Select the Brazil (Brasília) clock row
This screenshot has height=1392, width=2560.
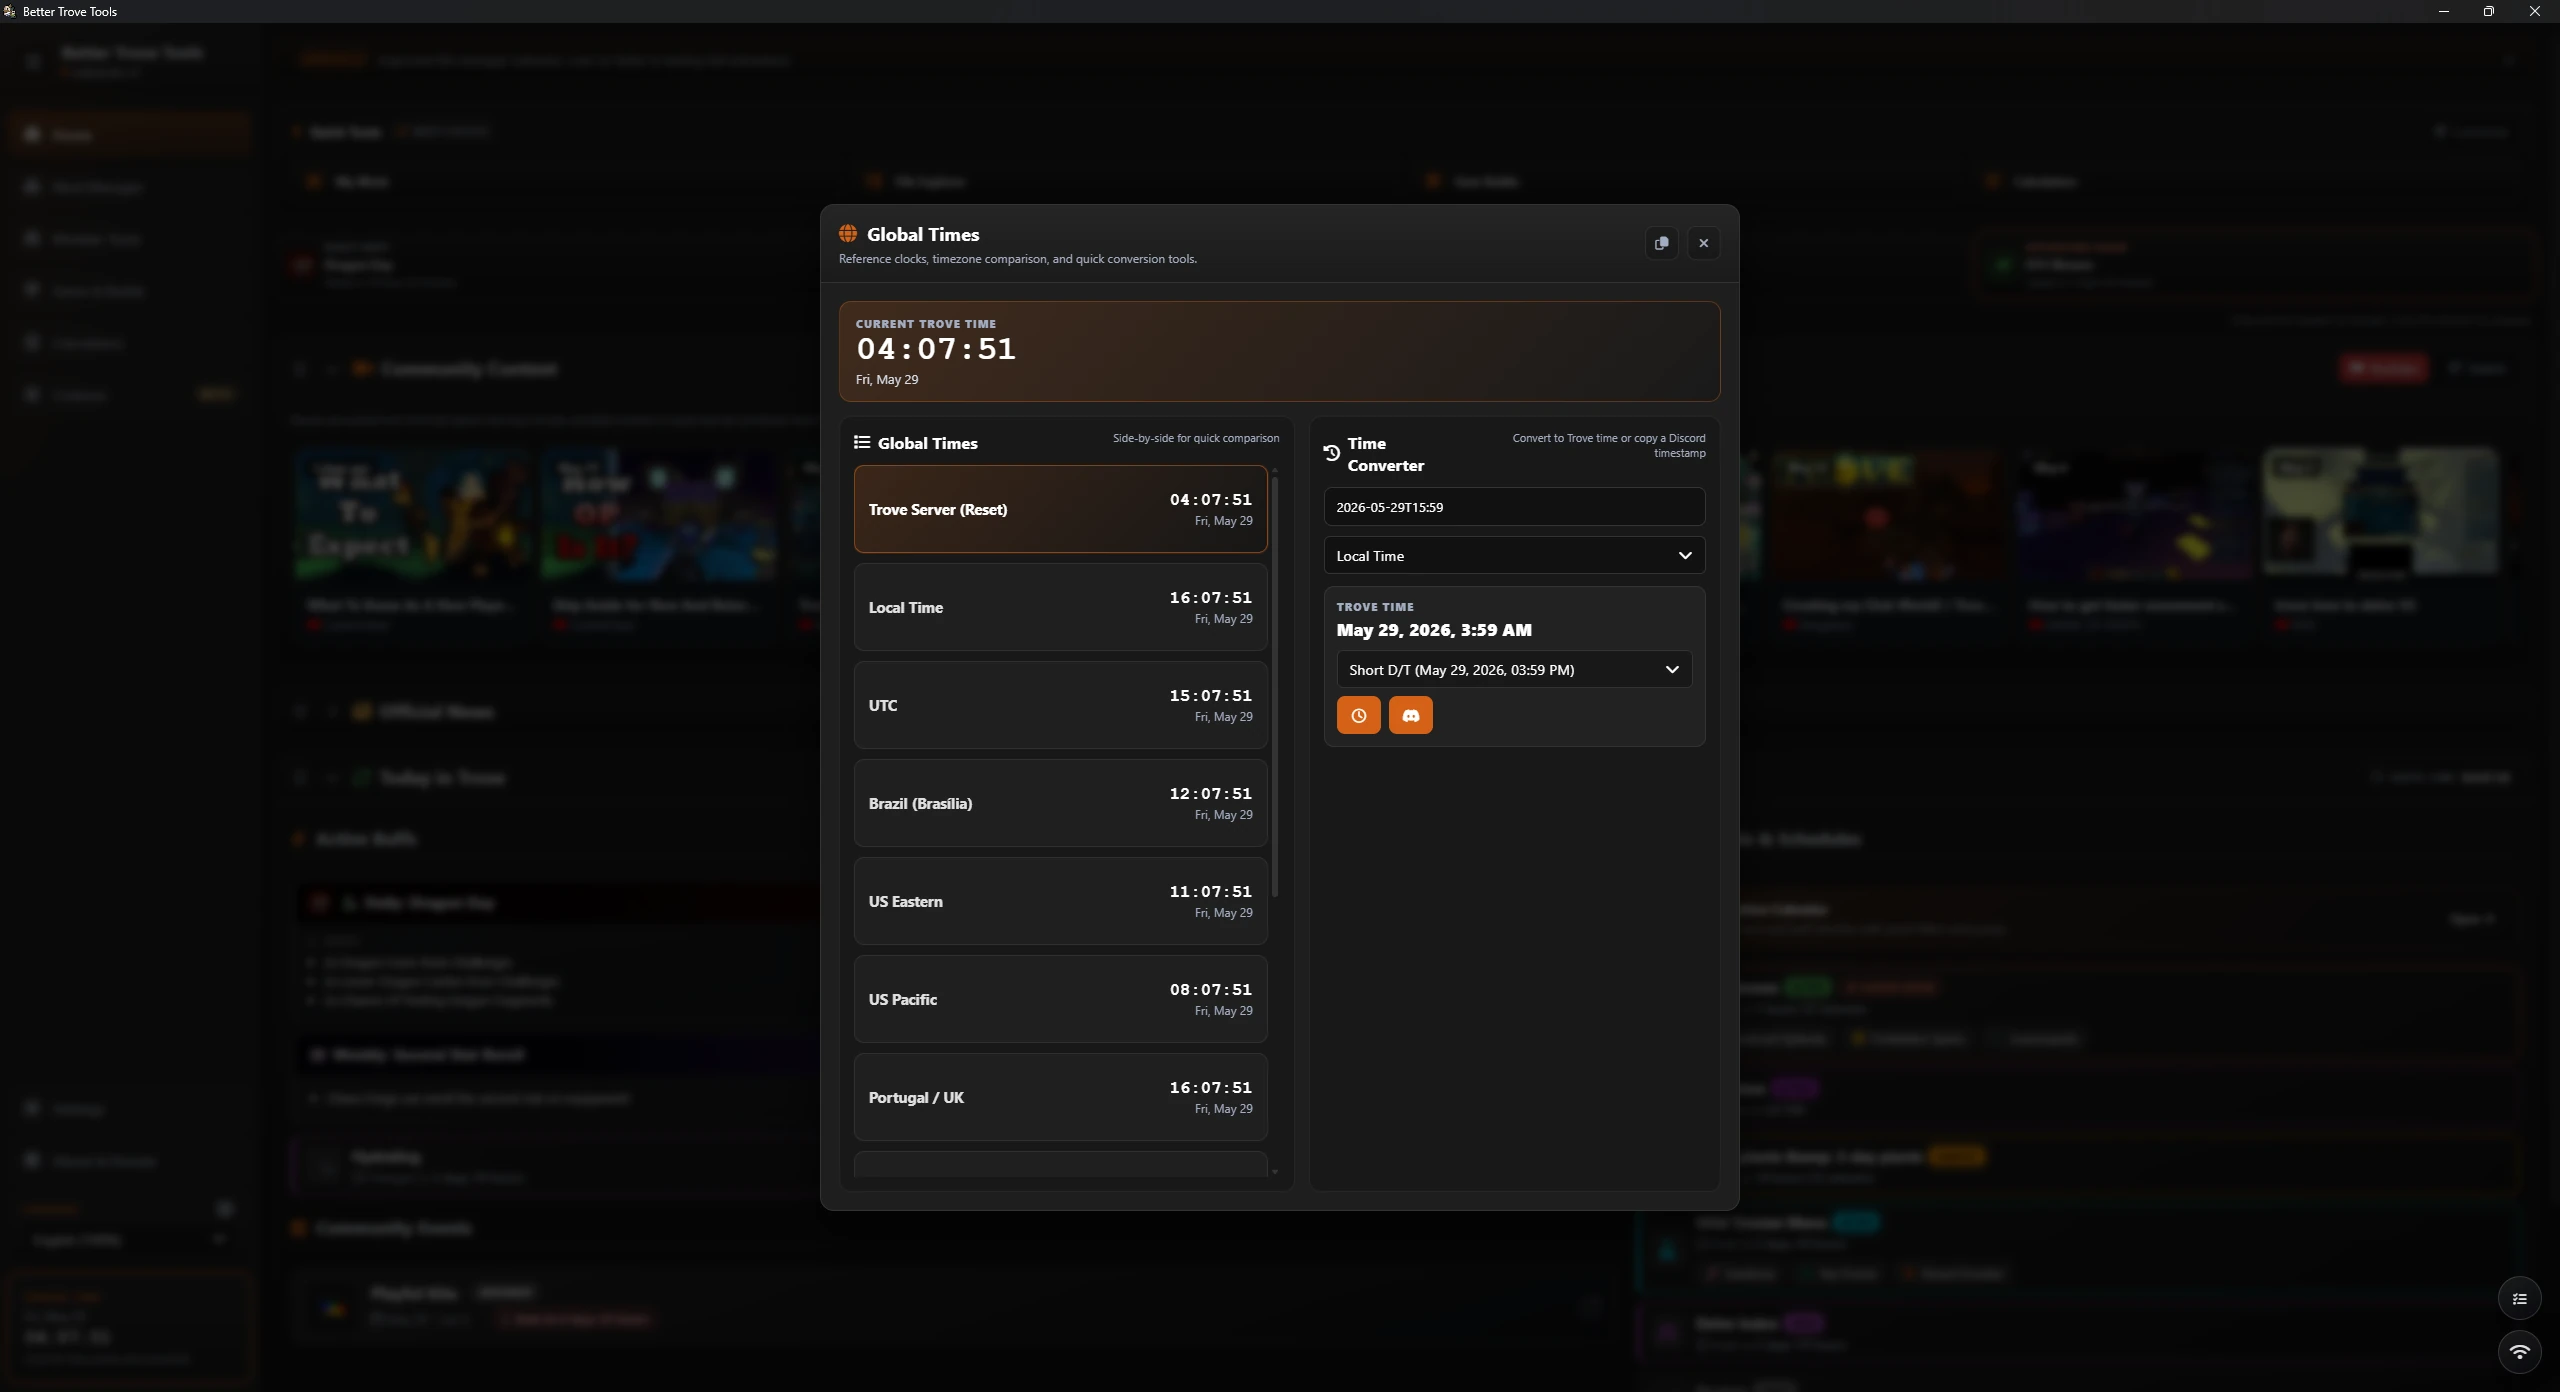[x=1060, y=803]
